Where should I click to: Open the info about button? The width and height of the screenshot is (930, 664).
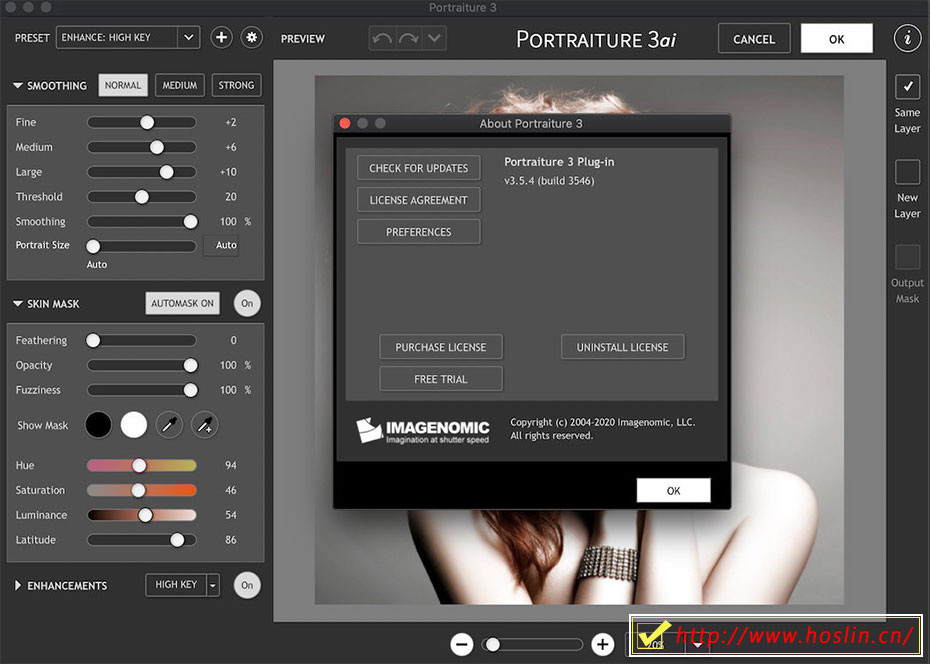[907, 39]
